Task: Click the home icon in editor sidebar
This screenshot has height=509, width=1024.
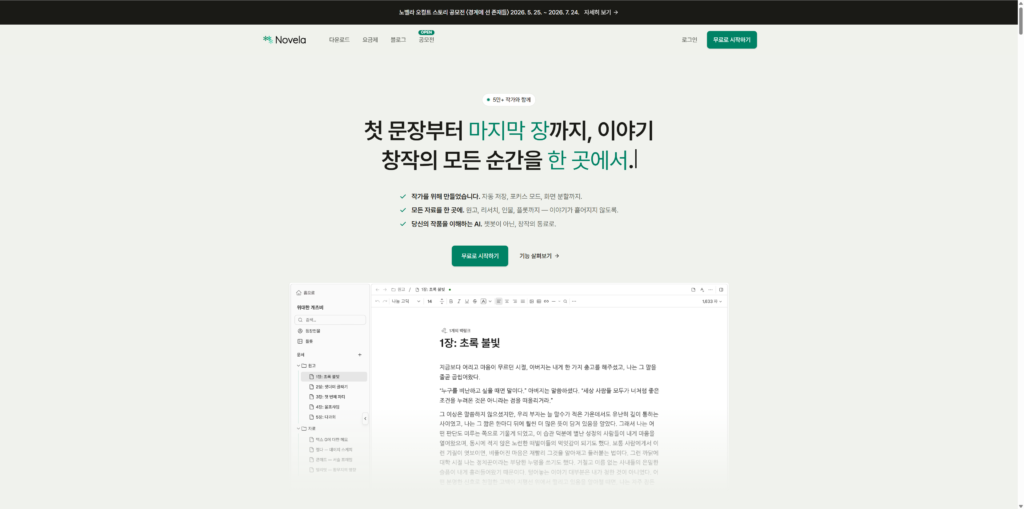Action: [x=298, y=293]
